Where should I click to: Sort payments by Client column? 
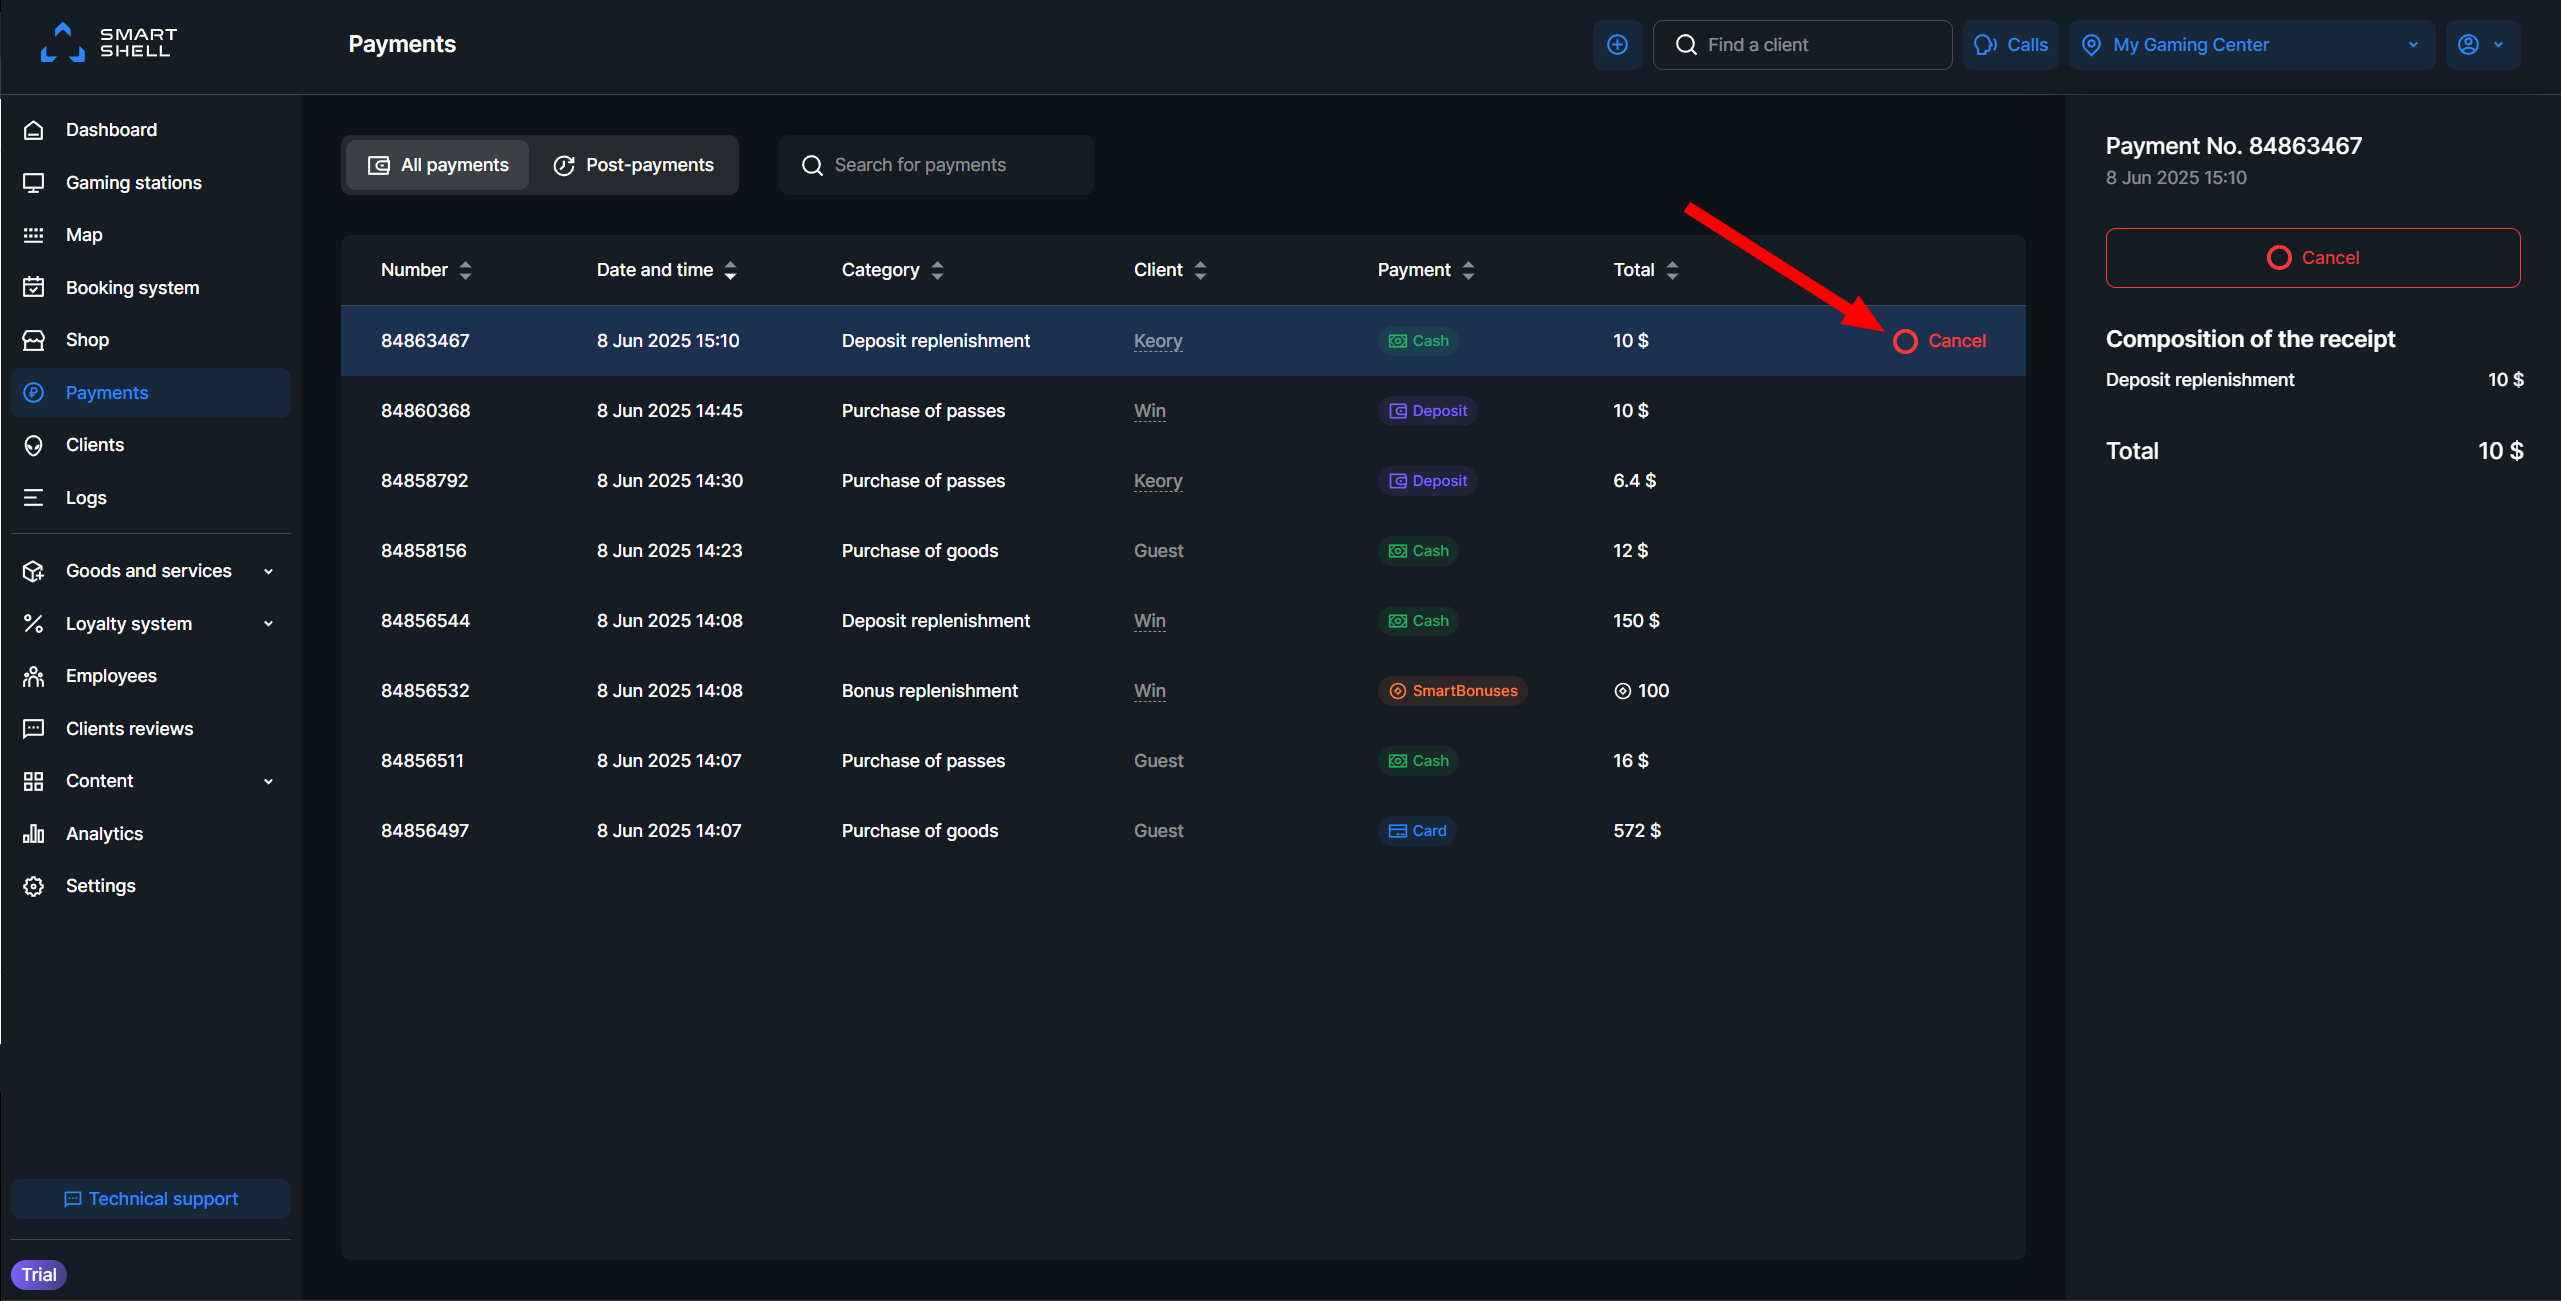click(x=1170, y=270)
